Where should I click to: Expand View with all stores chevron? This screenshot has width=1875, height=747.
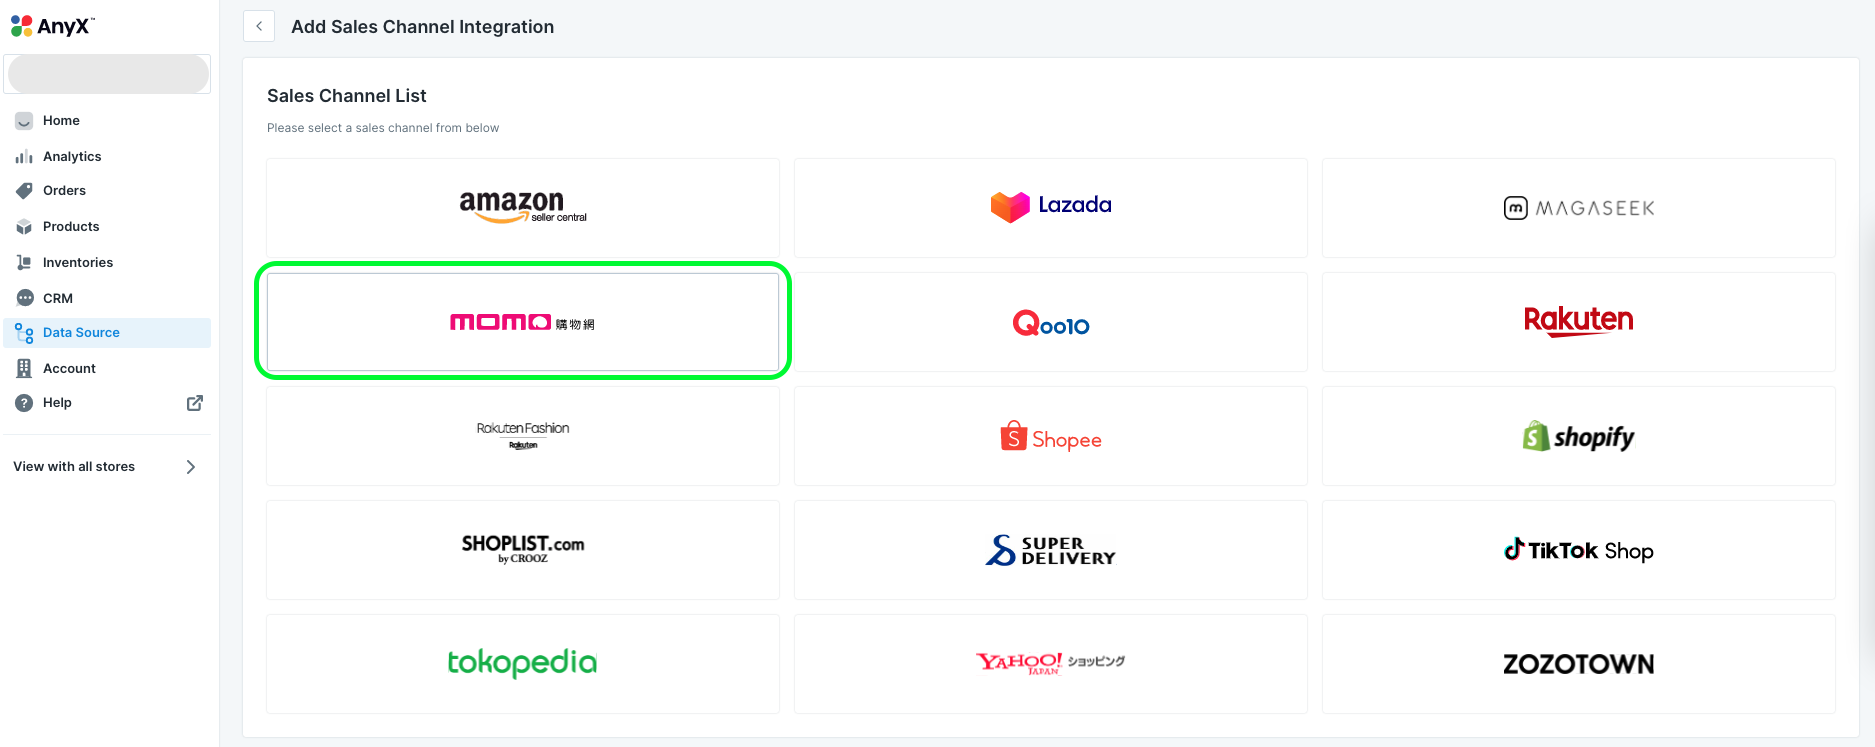pos(191,467)
